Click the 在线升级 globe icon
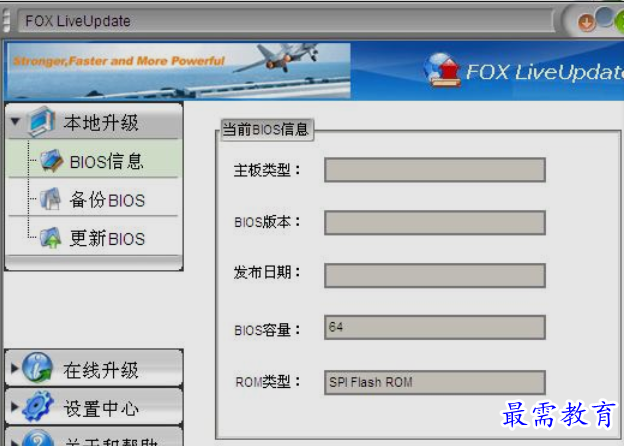Viewport: 624px width, 446px height. click(x=37, y=368)
